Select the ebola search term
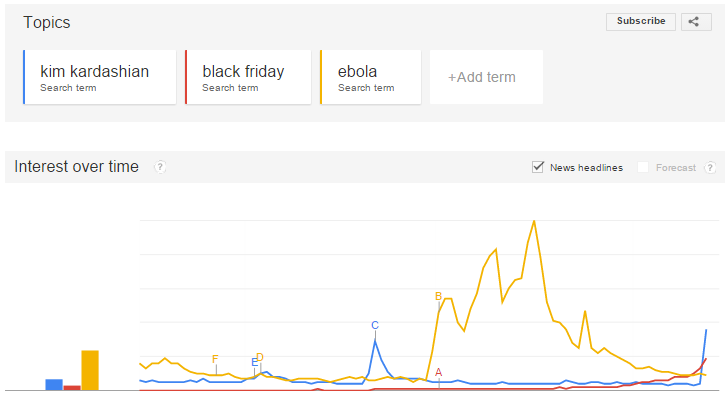Viewport: 728px width, 393px height. [370, 77]
